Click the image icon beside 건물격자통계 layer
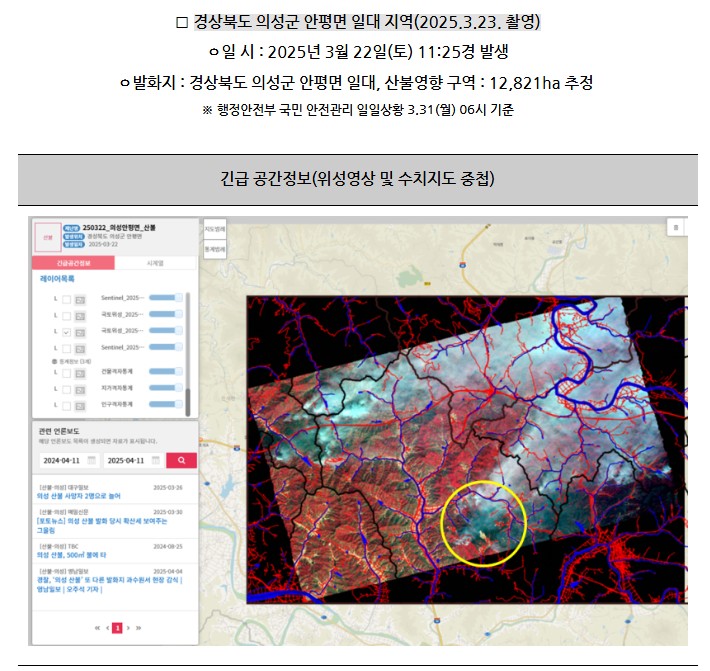710x671 pixels. (80, 372)
